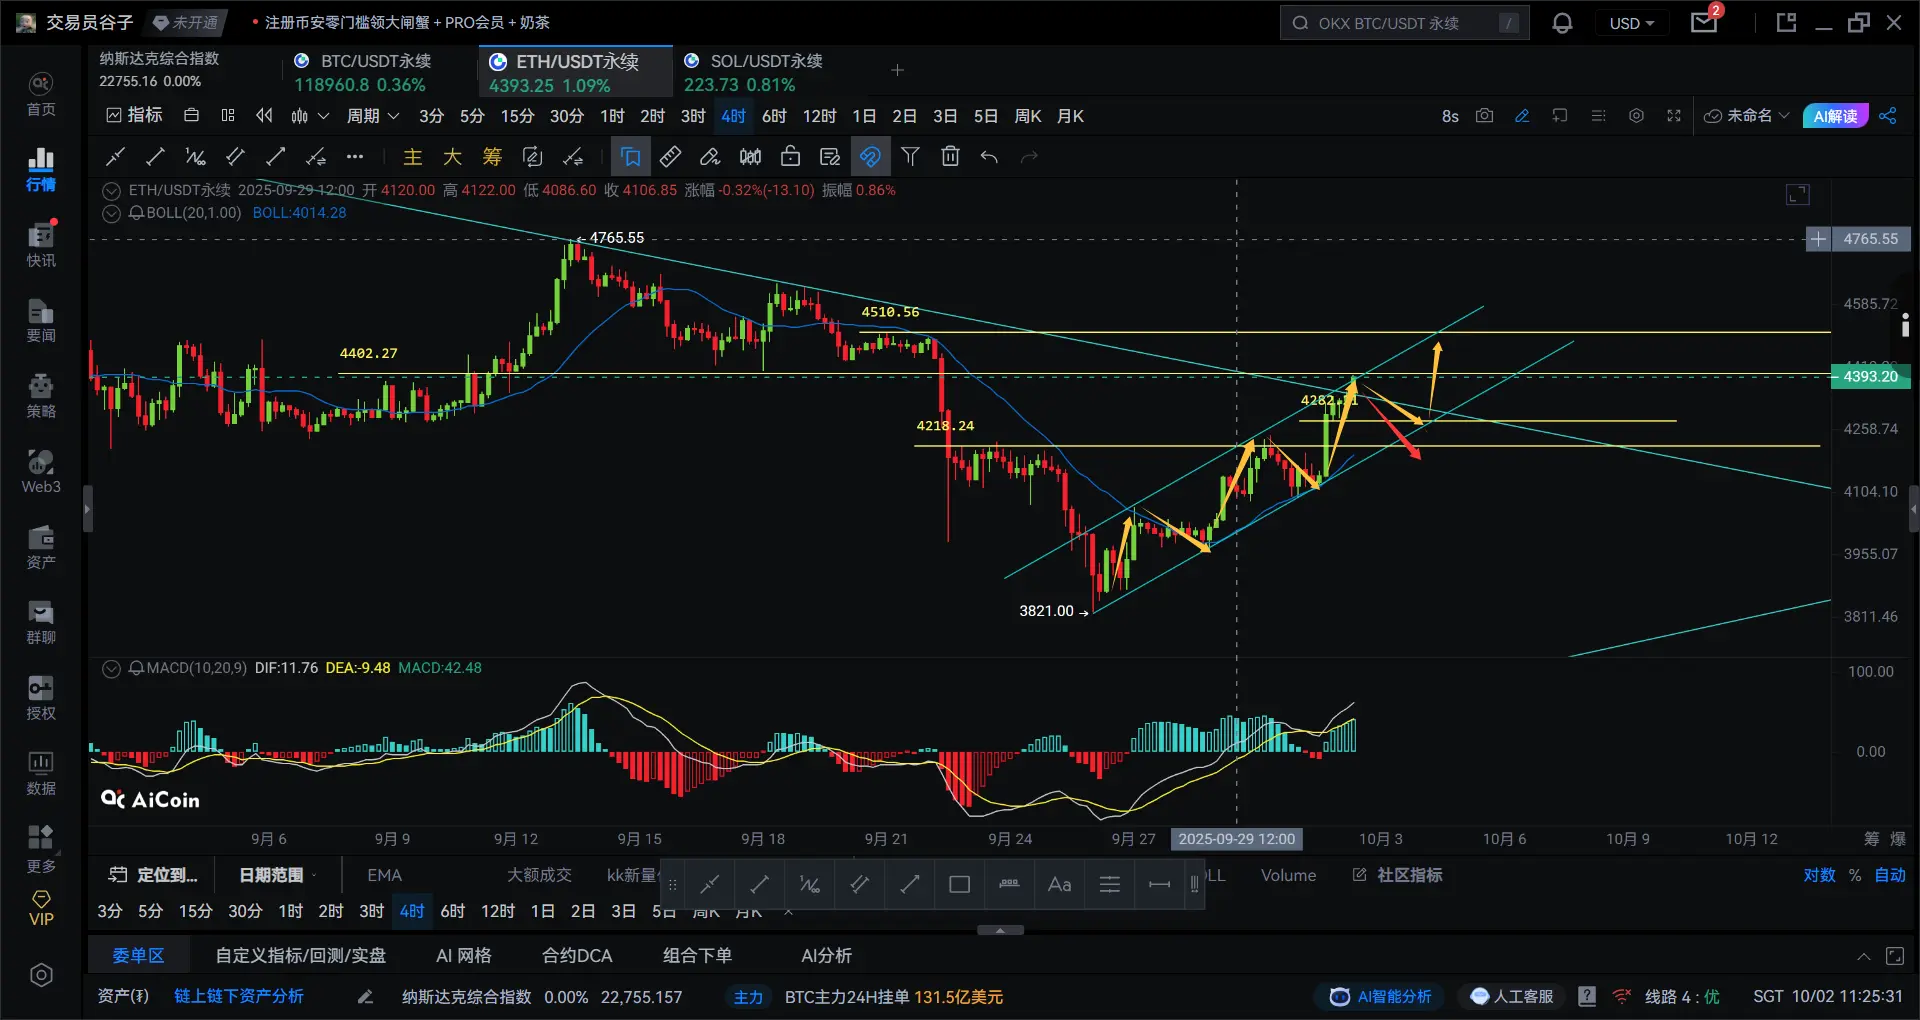Open the 社区指标 community indicators
The width and height of the screenshot is (1920, 1020).
coord(1398,875)
